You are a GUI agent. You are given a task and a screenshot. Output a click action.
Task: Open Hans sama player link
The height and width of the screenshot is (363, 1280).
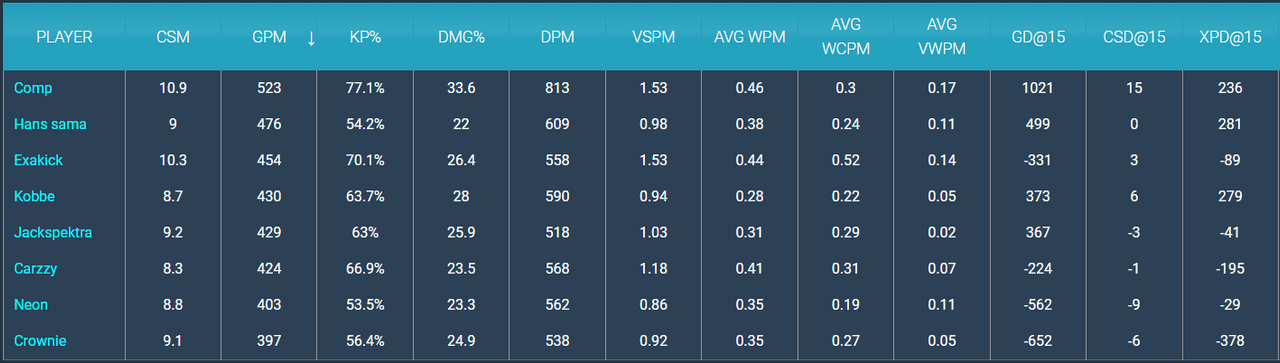[50, 124]
